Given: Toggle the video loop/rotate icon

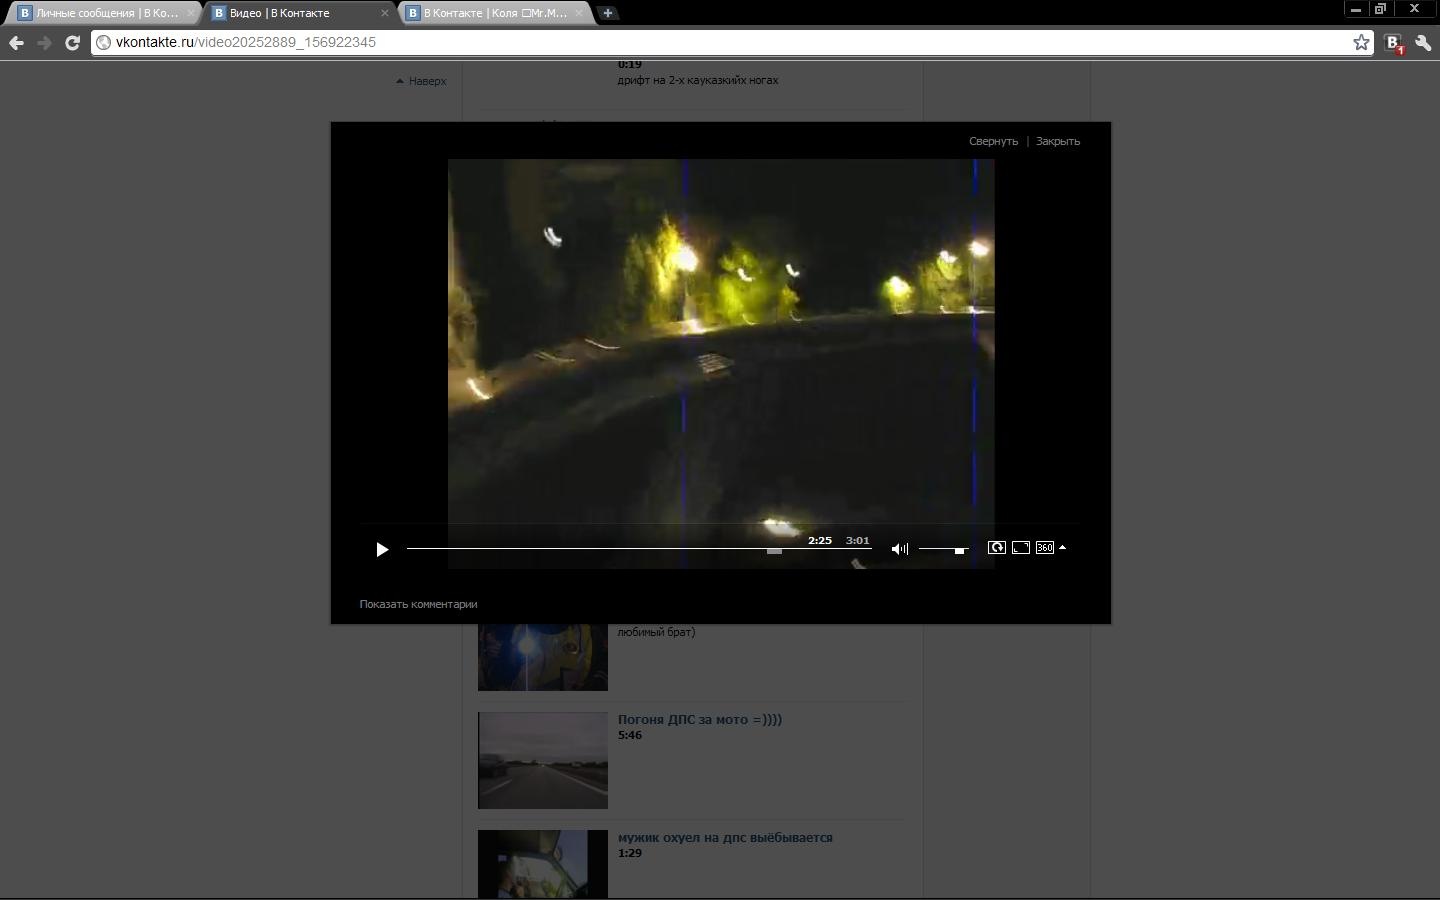Looking at the screenshot, I should tap(996, 548).
